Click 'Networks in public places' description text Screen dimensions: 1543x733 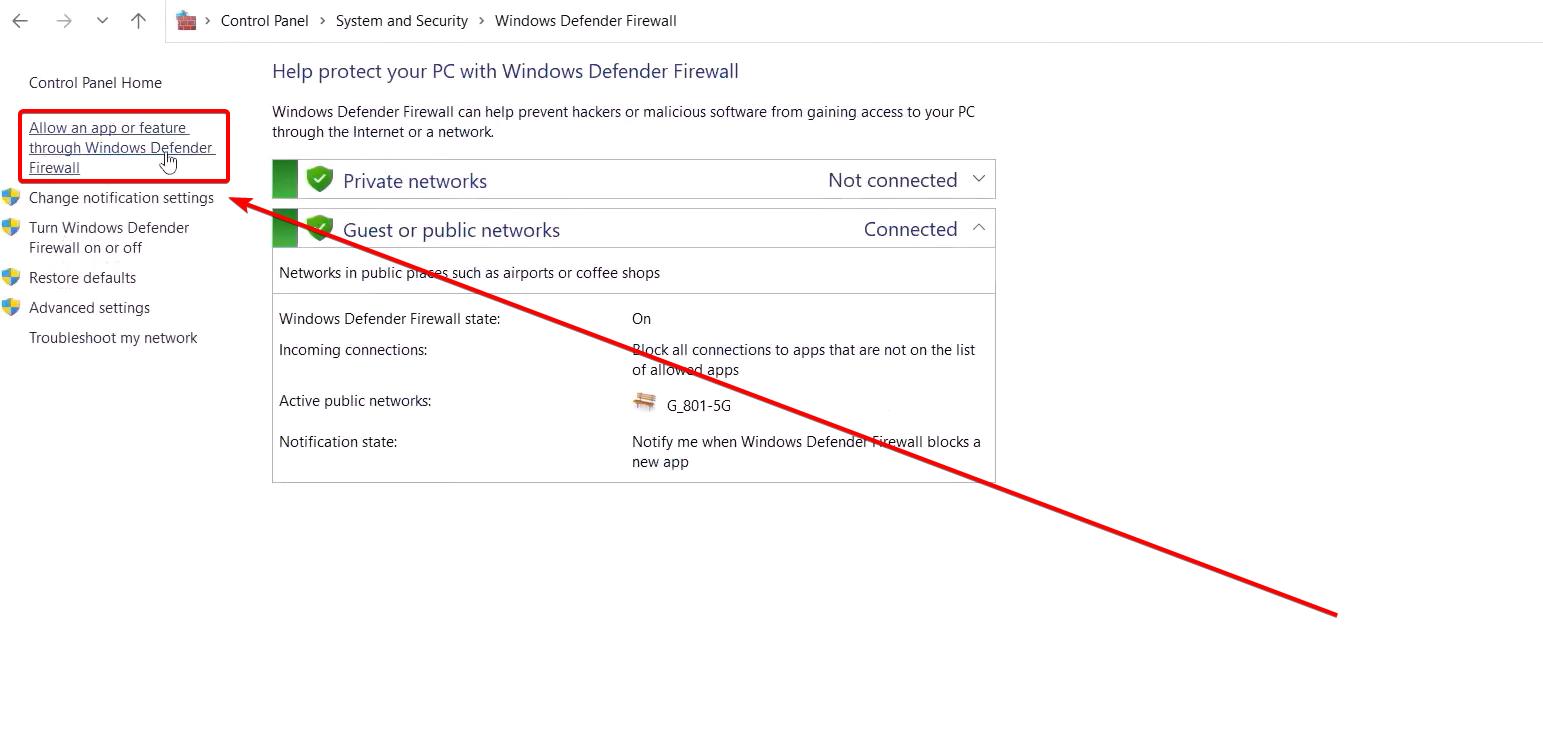tap(469, 273)
